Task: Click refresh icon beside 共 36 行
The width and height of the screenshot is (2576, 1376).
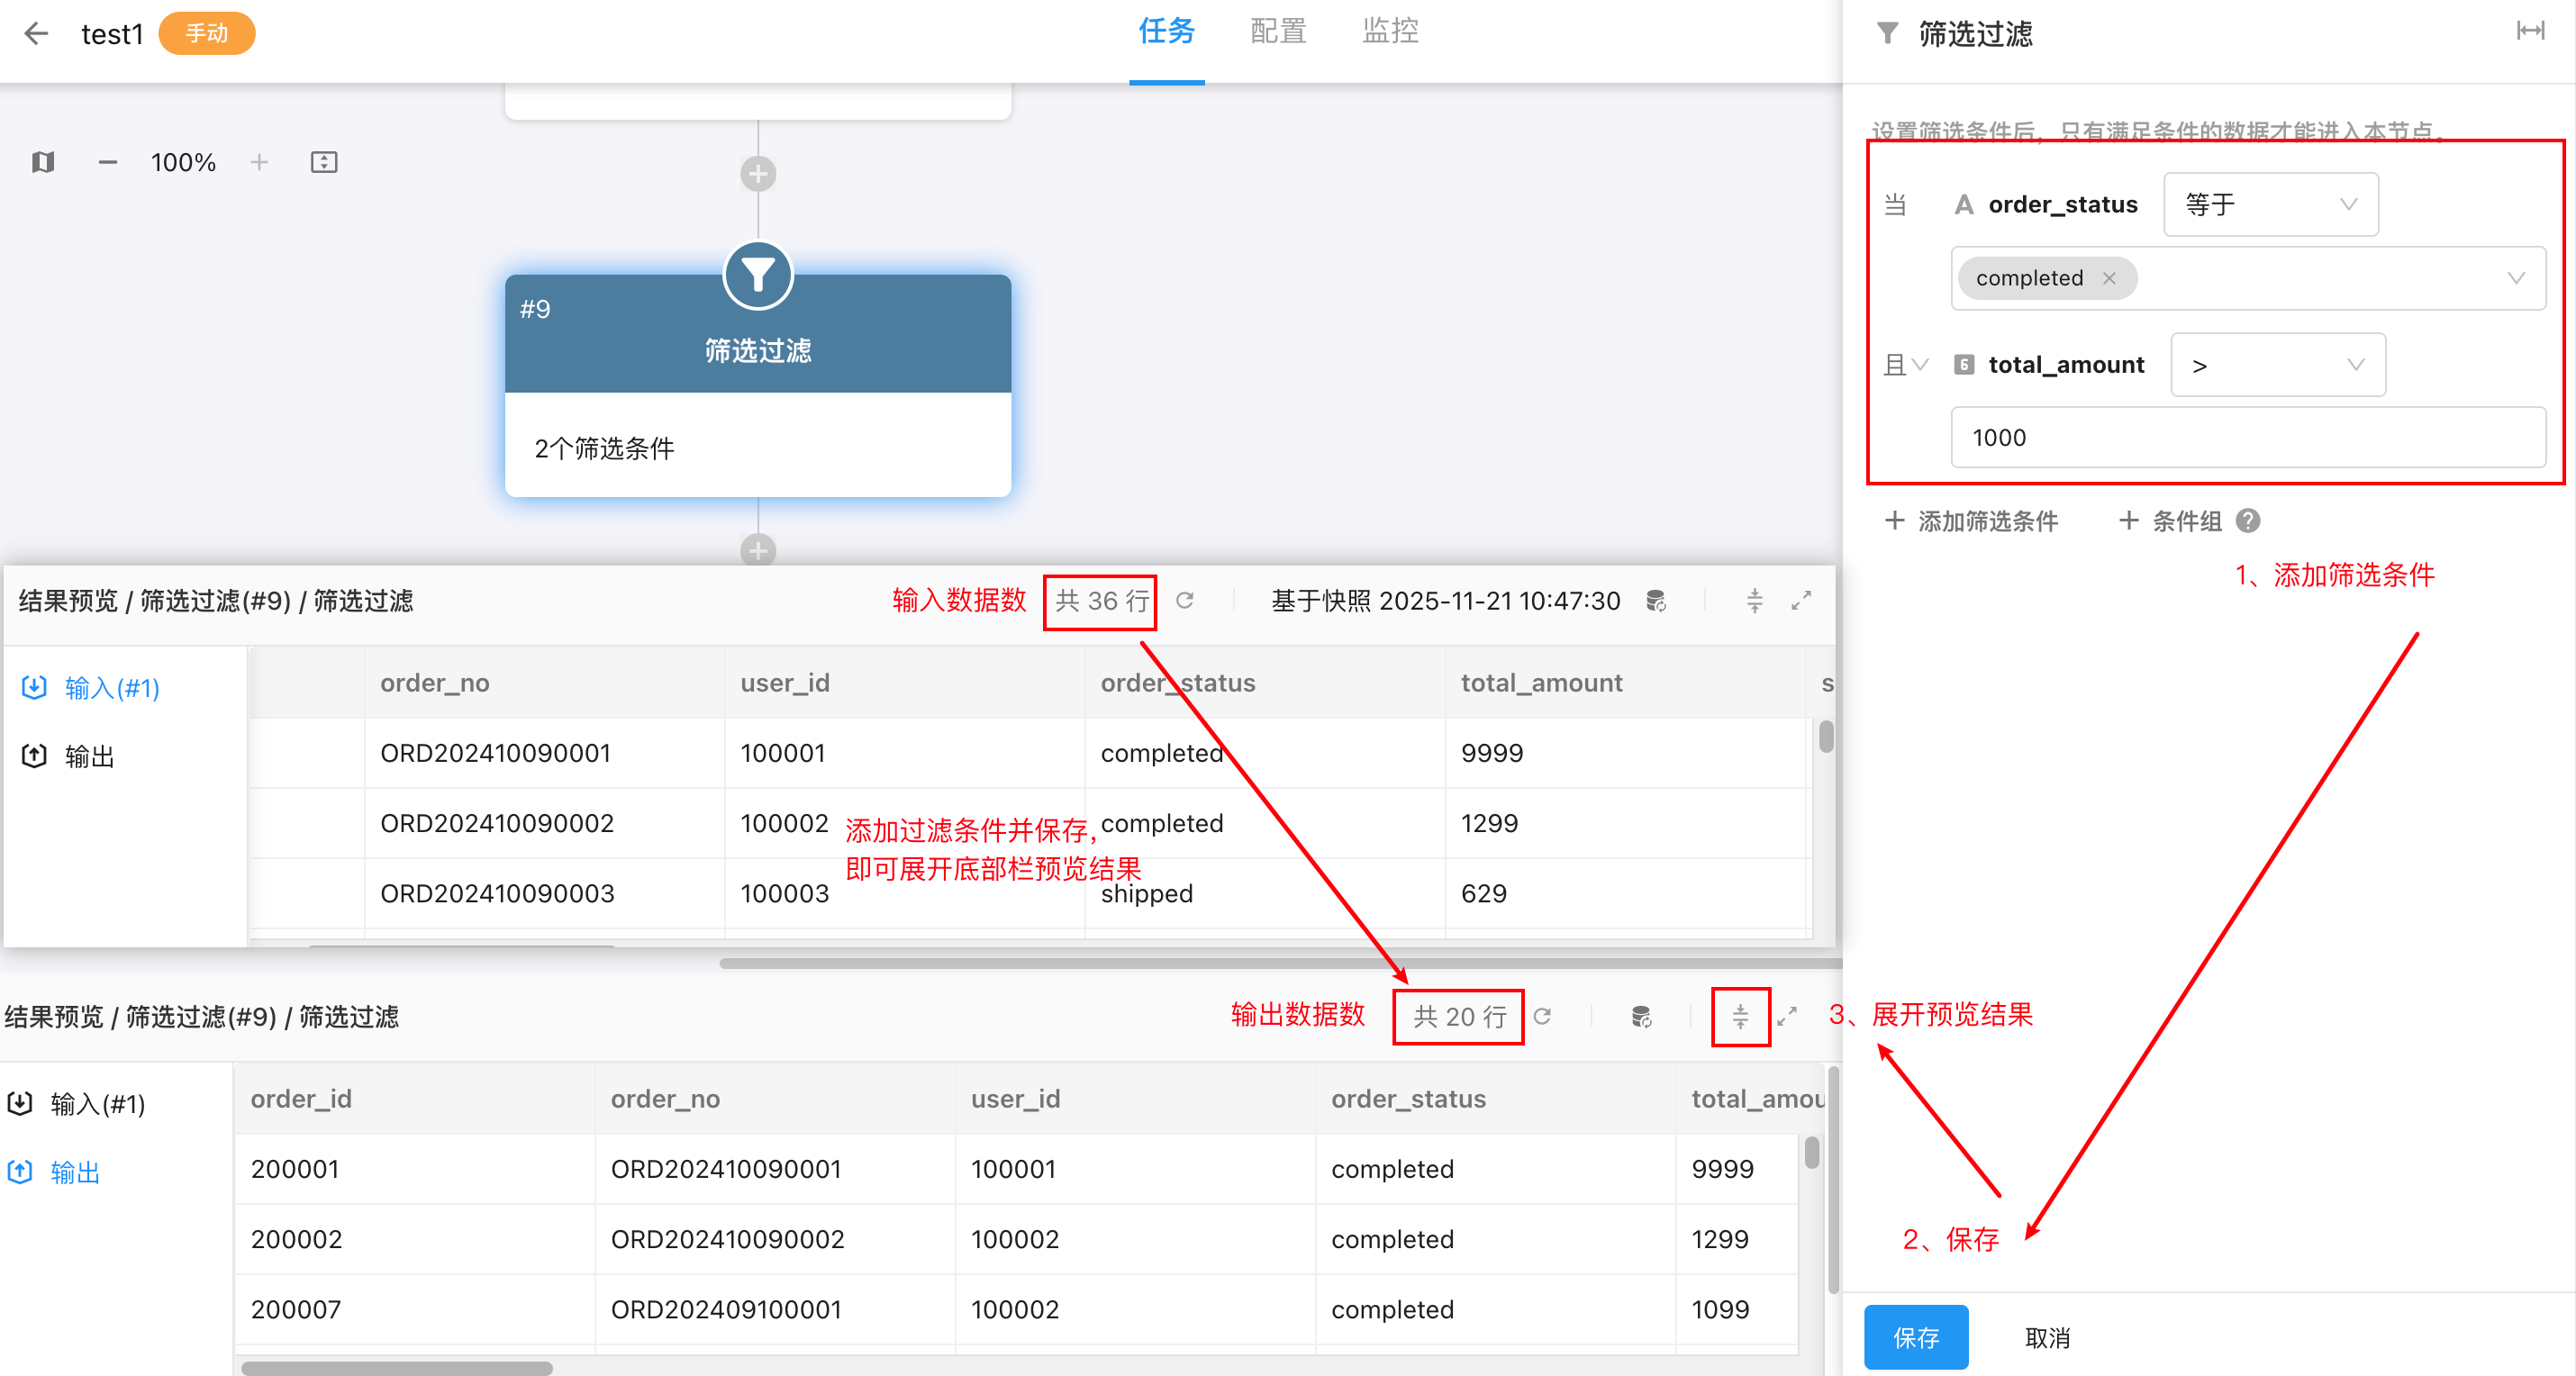Action: (x=1185, y=600)
